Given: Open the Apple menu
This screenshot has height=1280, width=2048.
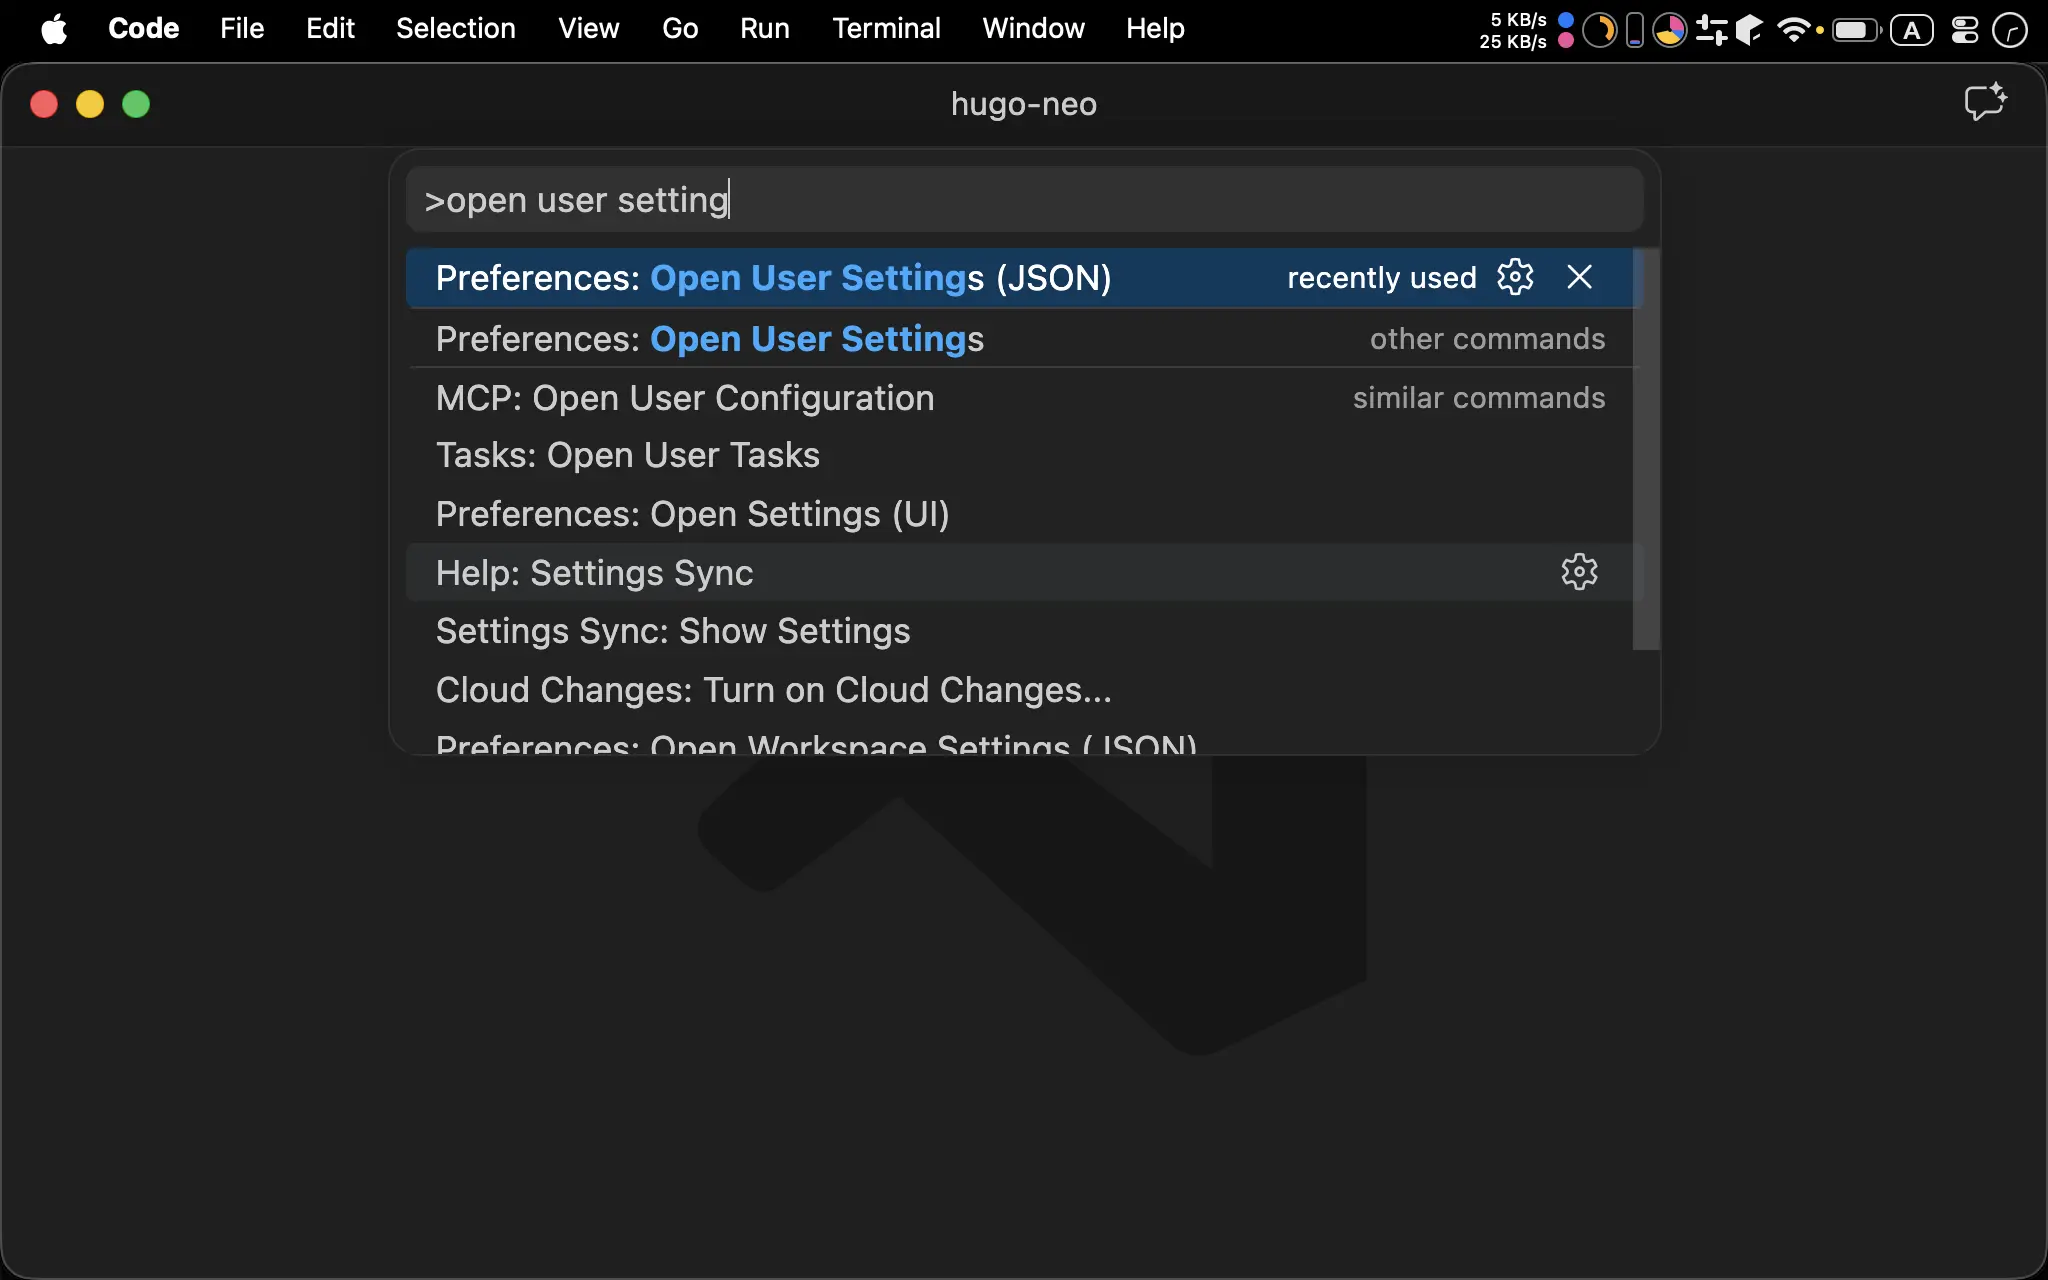Looking at the screenshot, I should (x=55, y=29).
